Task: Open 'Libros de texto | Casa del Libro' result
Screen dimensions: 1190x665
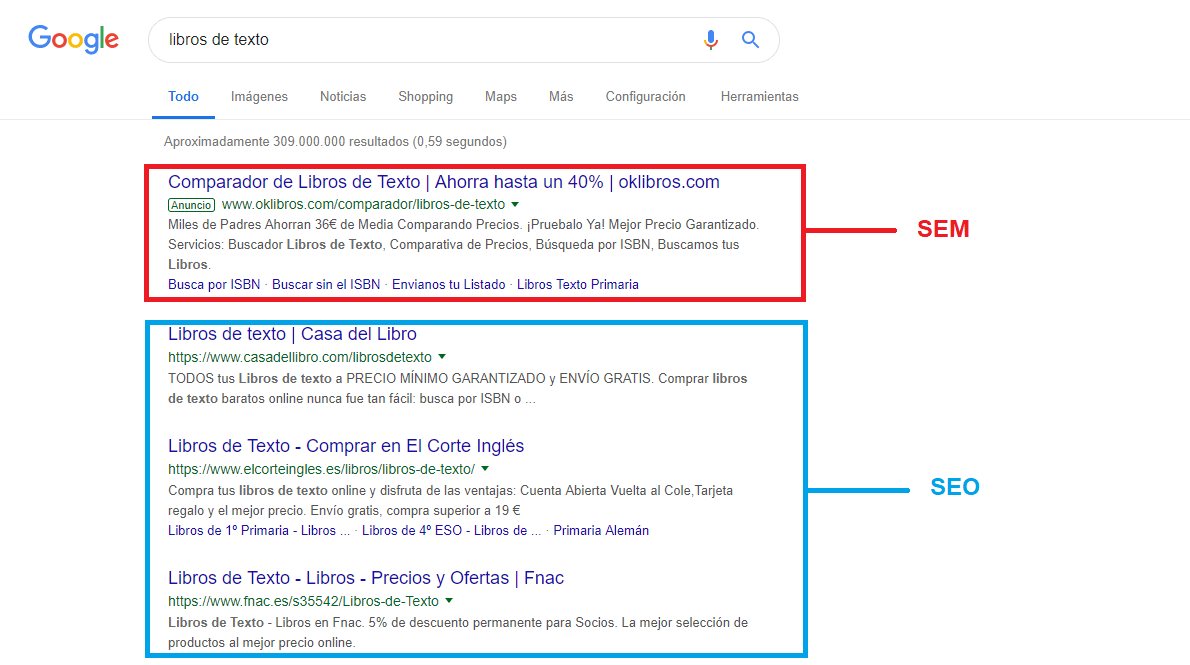Action: (292, 334)
